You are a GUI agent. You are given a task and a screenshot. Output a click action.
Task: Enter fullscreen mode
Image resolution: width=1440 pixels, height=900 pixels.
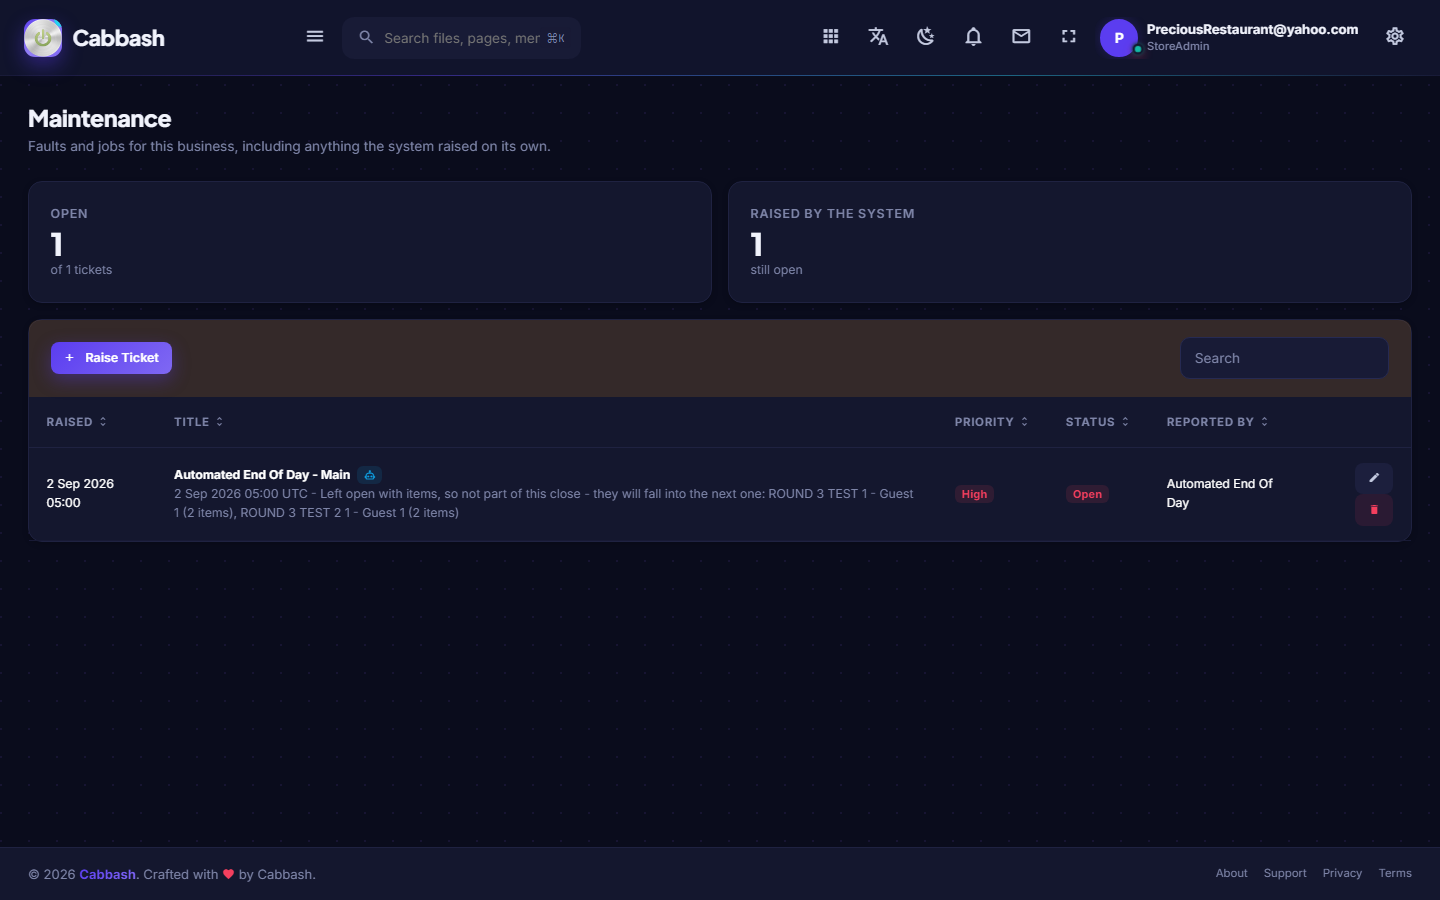click(x=1069, y=37)
